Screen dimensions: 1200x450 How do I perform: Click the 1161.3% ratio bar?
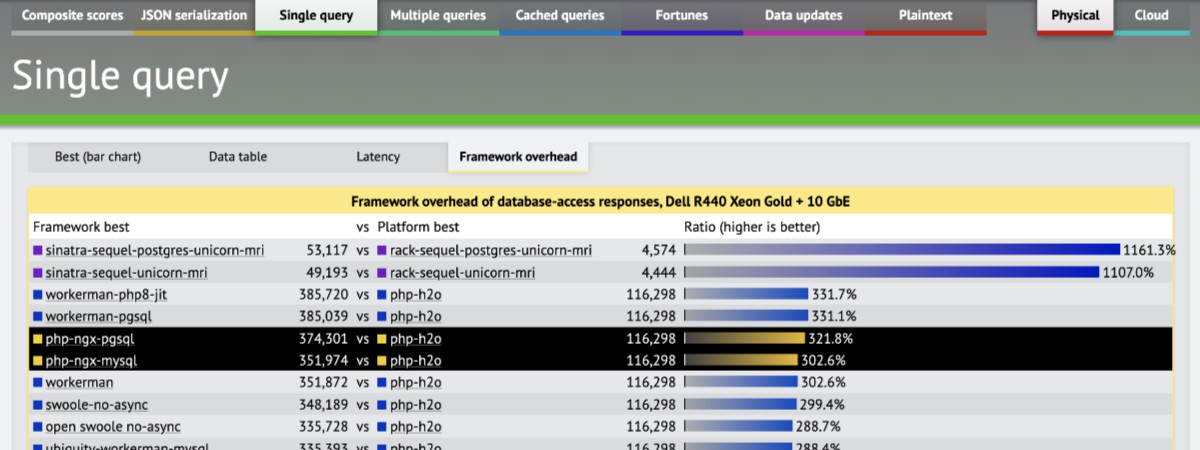point(901,250)
